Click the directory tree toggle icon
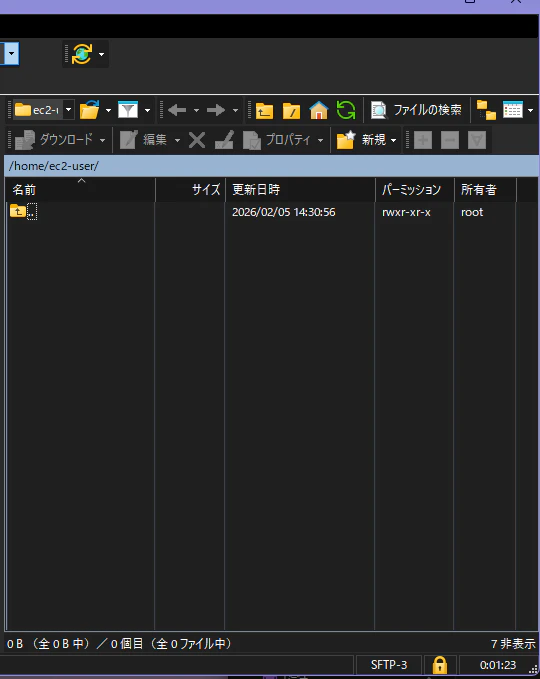Image resolution: width=540 pixels, height=679 pixels. [x=486, y=110]
